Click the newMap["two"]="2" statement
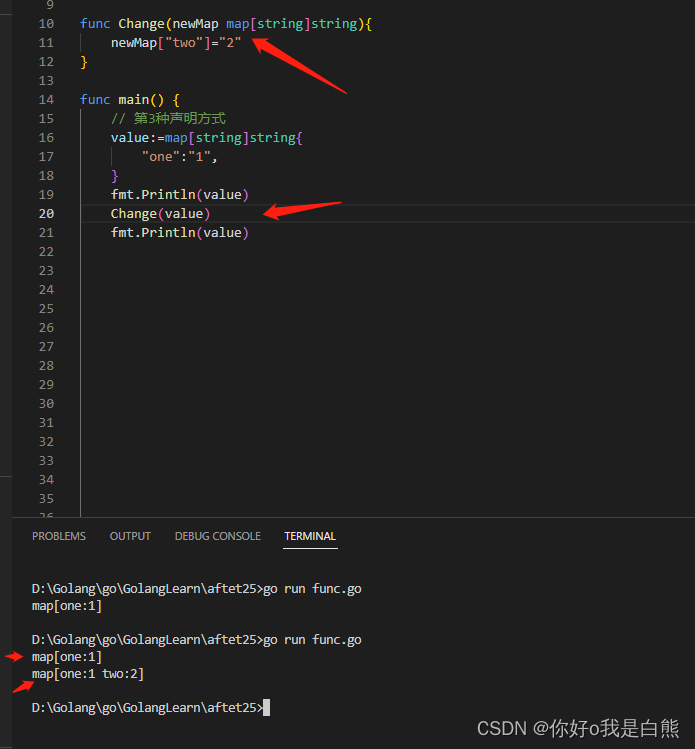Image resolution: width=695 pixels, height=749 pixels. (x=176, y=43)
